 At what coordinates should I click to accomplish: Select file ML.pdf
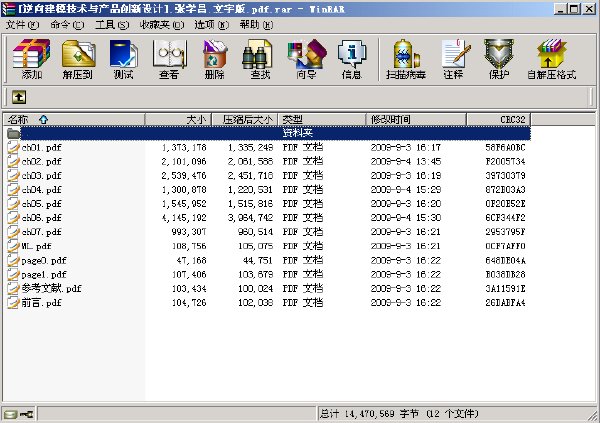click(36, 247)
